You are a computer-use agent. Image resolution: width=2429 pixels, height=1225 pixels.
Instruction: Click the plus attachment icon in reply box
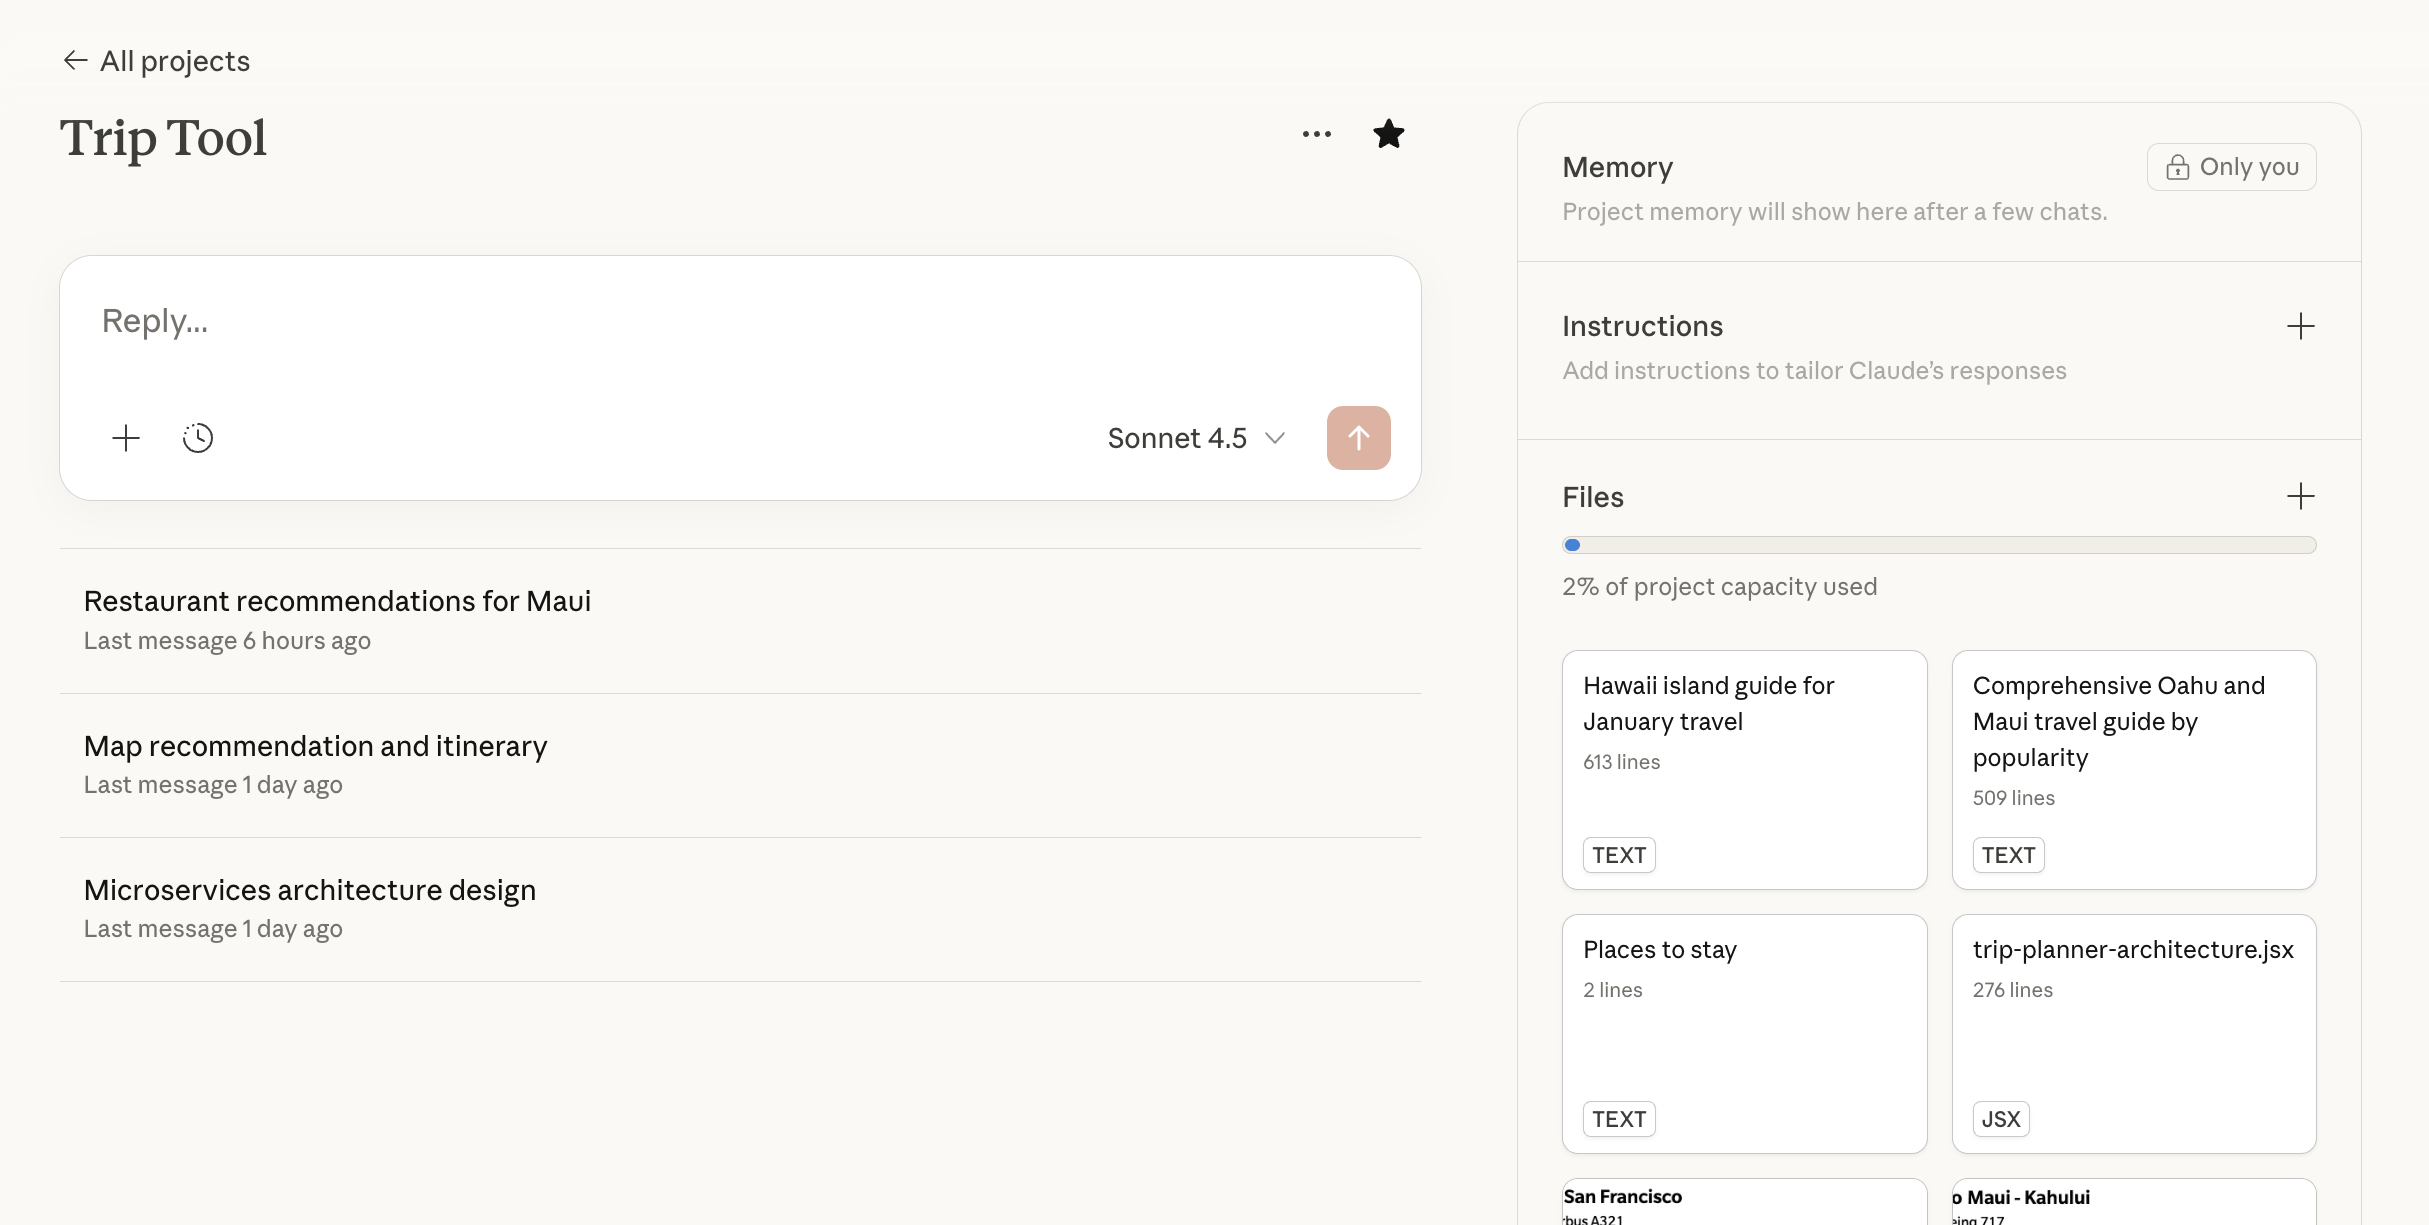point(126,438)
